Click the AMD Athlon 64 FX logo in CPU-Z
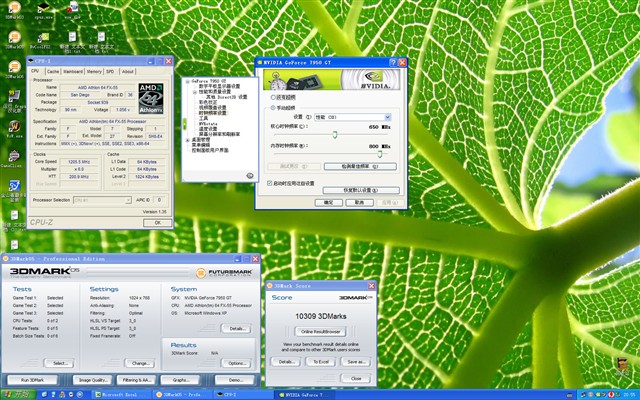This screenshot has height=400, width=640. click(x=151, y=98)
